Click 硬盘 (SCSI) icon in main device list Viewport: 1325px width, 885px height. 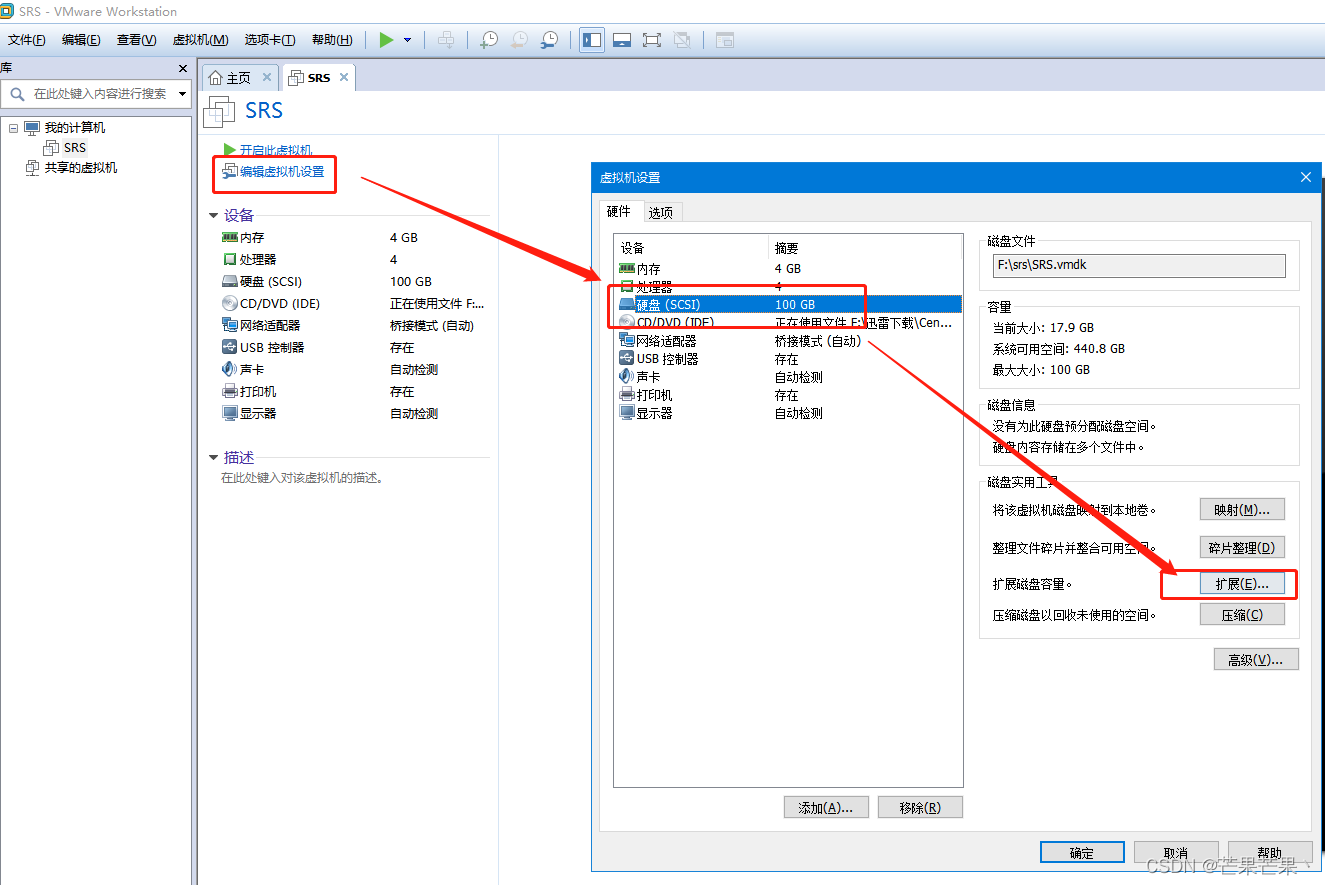point(230,282)
